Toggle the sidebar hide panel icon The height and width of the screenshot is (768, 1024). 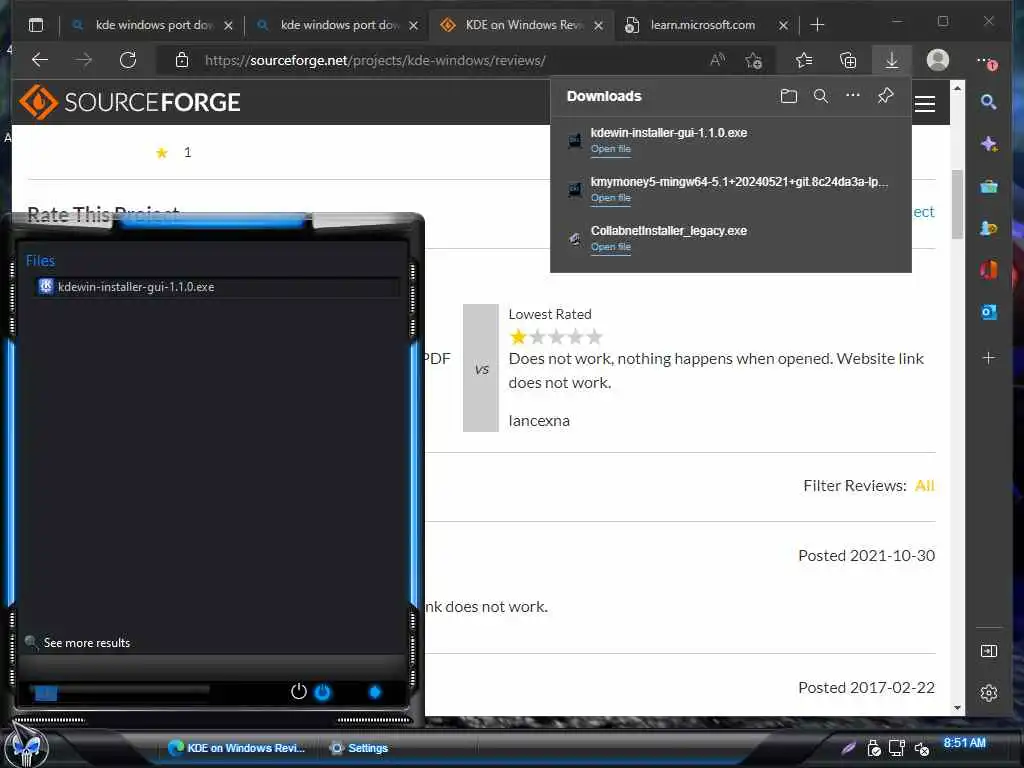point(989,650)
